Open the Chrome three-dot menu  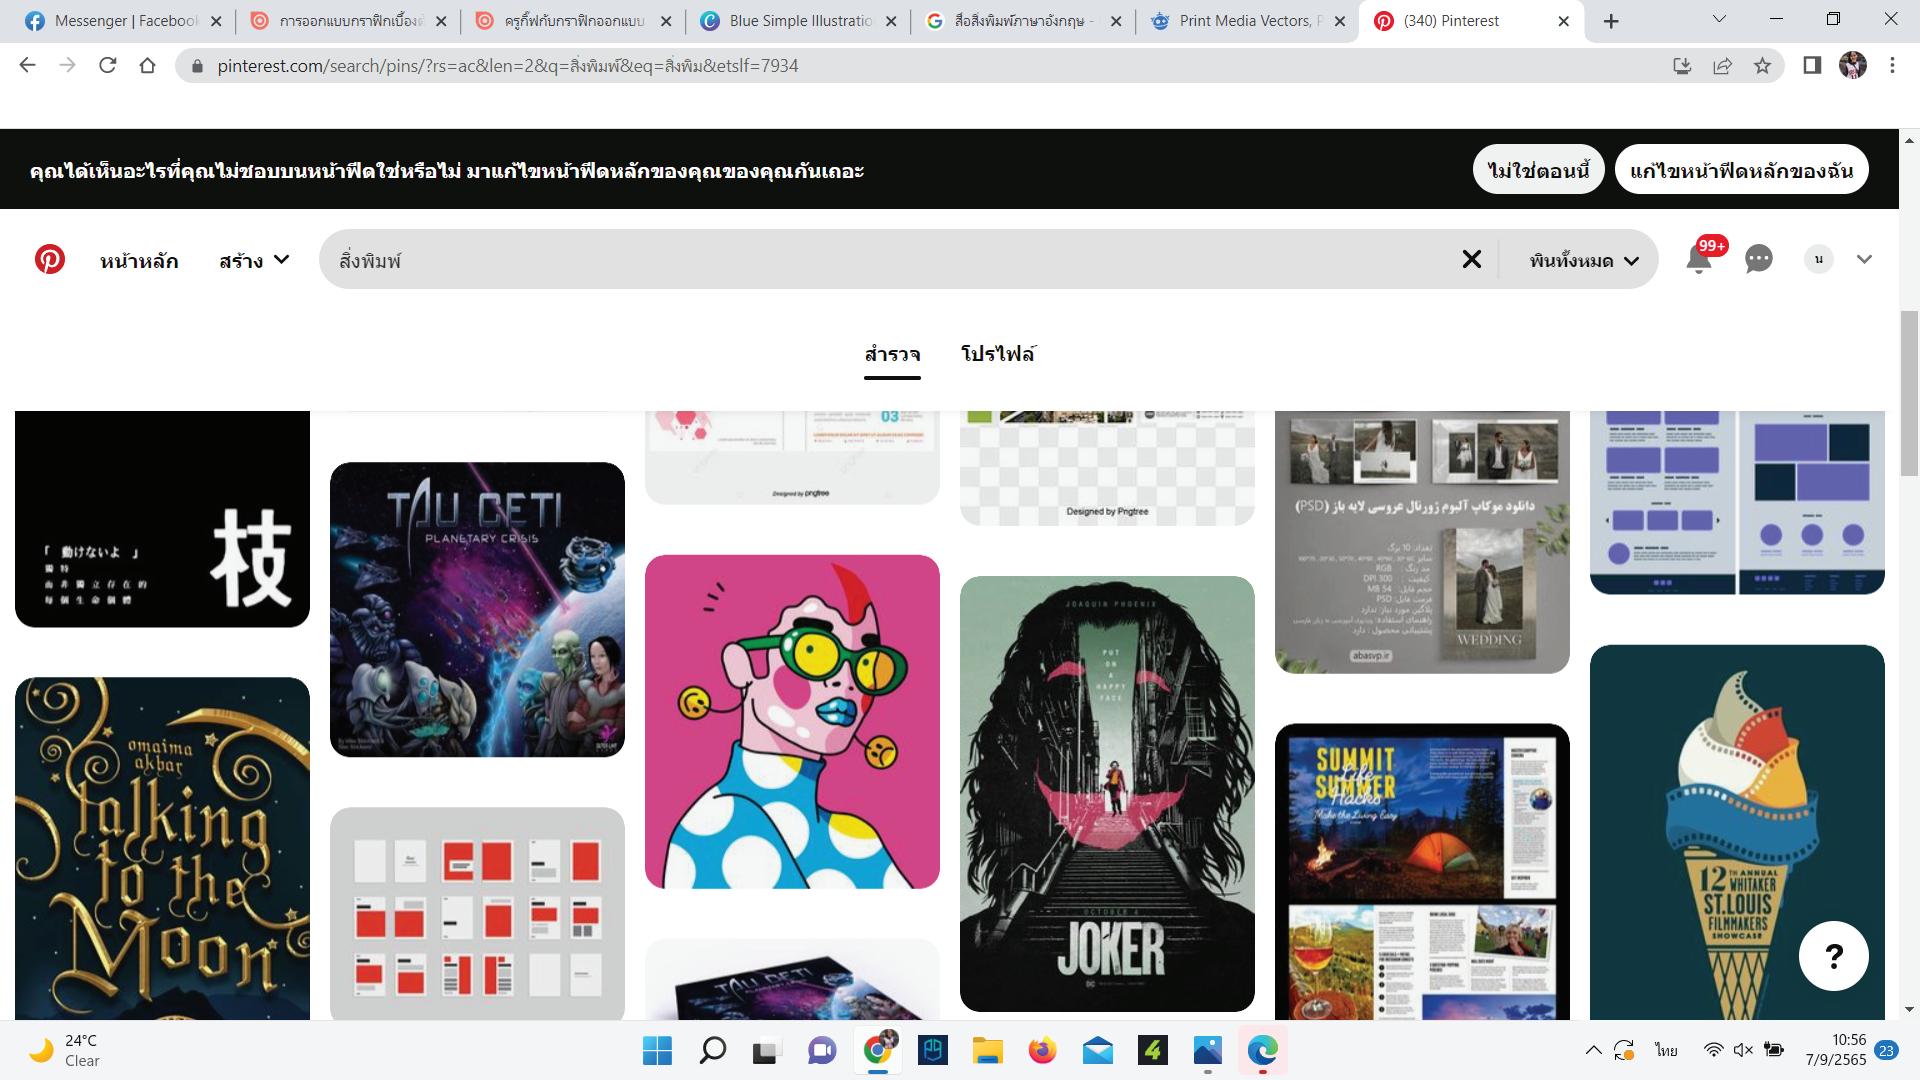coord(1892,65)
